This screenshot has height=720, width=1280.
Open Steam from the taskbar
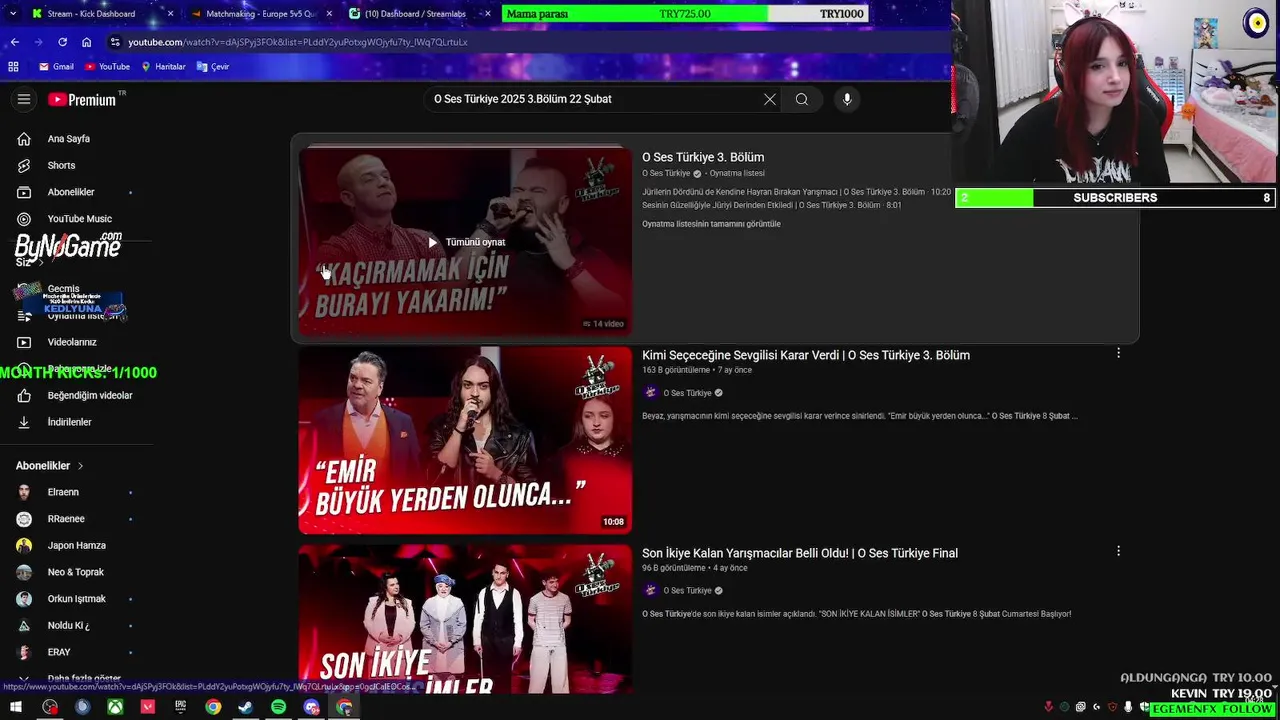tap(245, 707)
